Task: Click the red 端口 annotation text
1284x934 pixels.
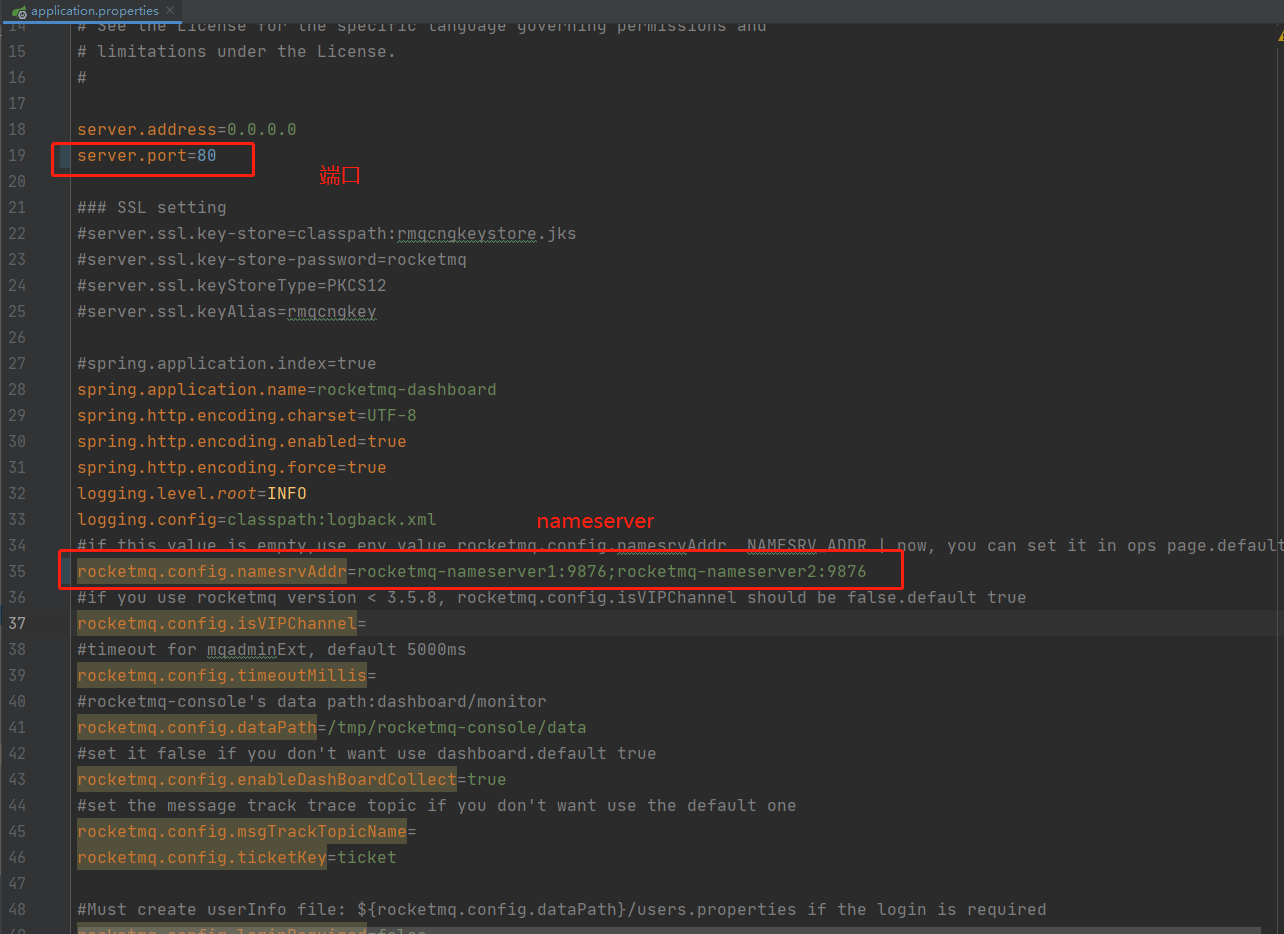Action: point(340,175)
